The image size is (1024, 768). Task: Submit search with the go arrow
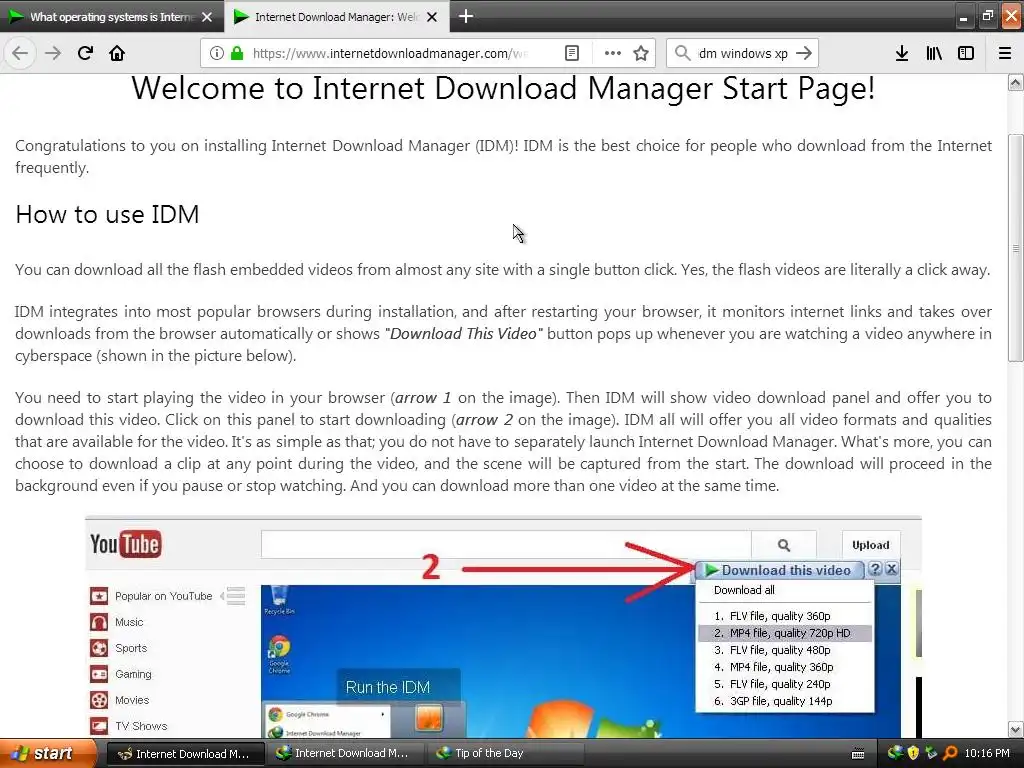click(x=804, y=53)
